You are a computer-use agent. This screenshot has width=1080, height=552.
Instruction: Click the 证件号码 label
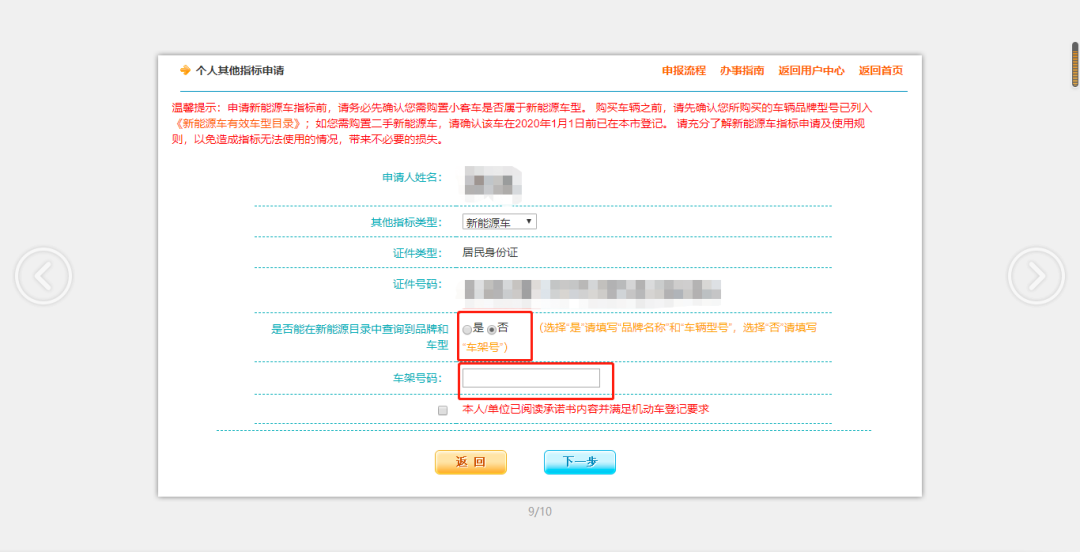tap(416, 283)
